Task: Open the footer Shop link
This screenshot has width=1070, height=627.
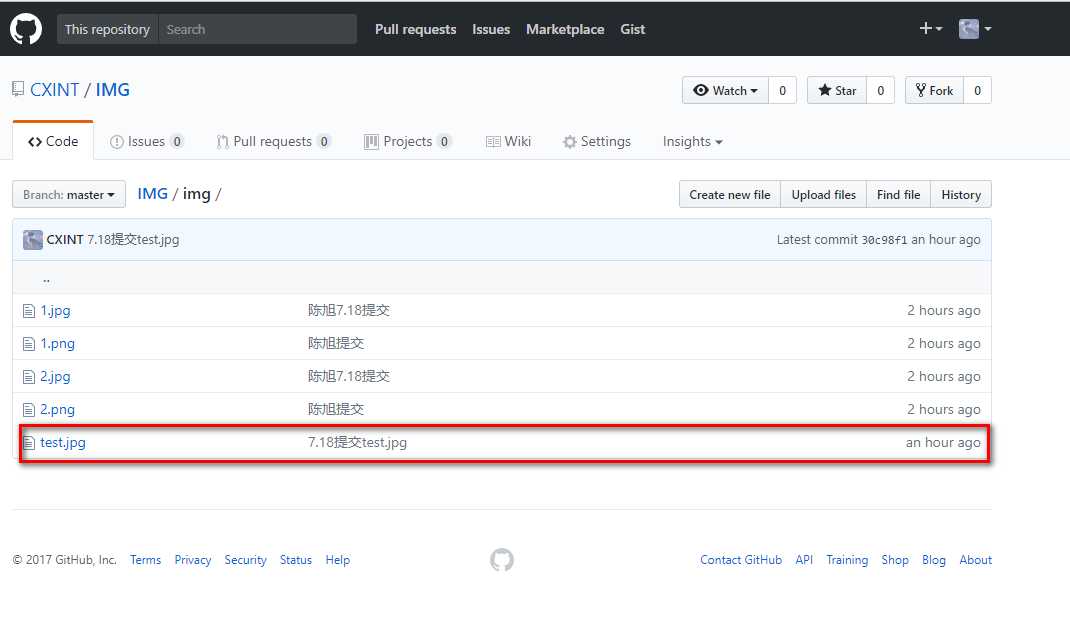Action: [x=895, y=560]
